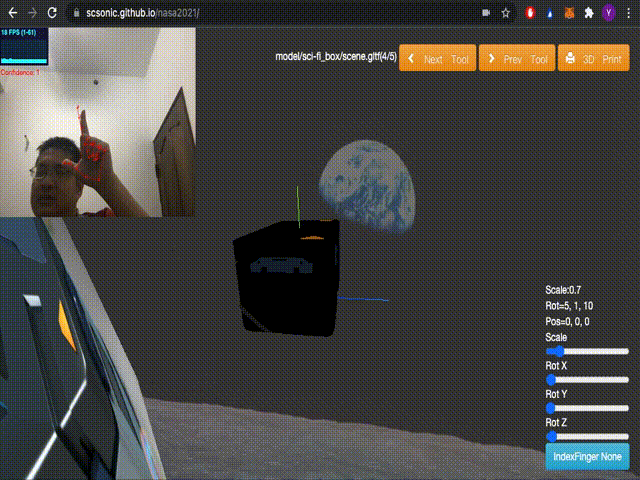Click the Rot Z slider track
This screenshot has width=640, height=480.
click(x=587, y=436)
